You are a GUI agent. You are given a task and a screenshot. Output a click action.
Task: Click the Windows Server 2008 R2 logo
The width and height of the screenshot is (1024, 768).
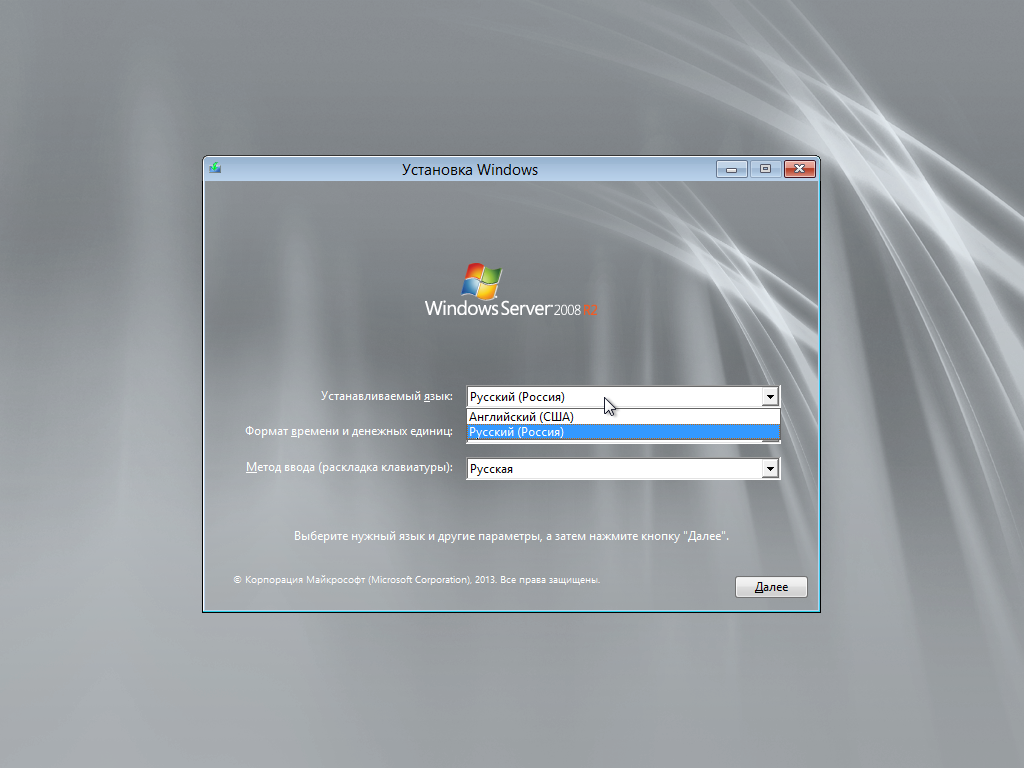coord(511,291)
